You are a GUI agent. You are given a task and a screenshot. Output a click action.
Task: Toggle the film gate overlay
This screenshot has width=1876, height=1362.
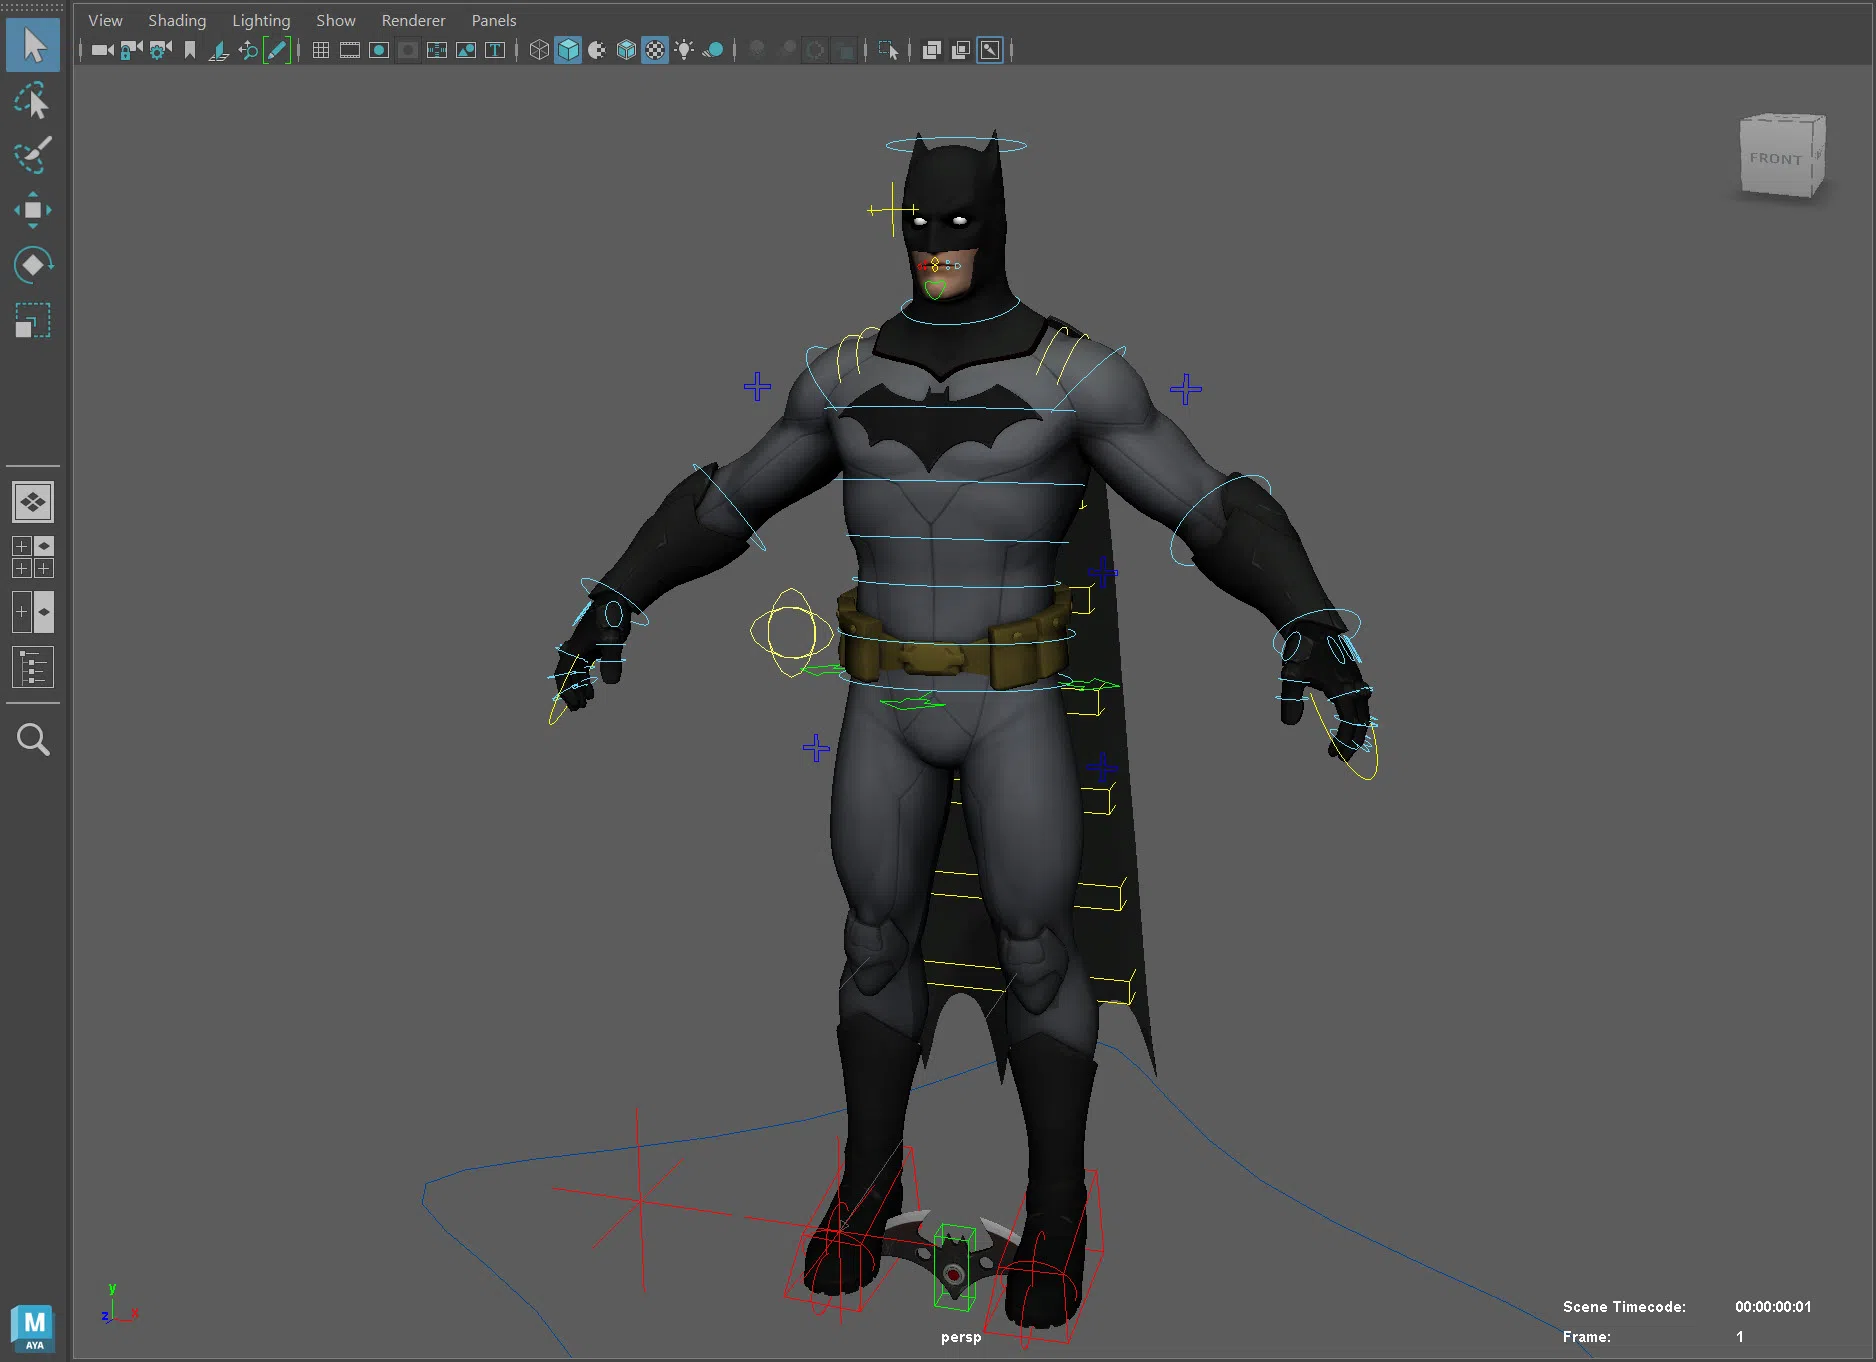tap(350, 50)
